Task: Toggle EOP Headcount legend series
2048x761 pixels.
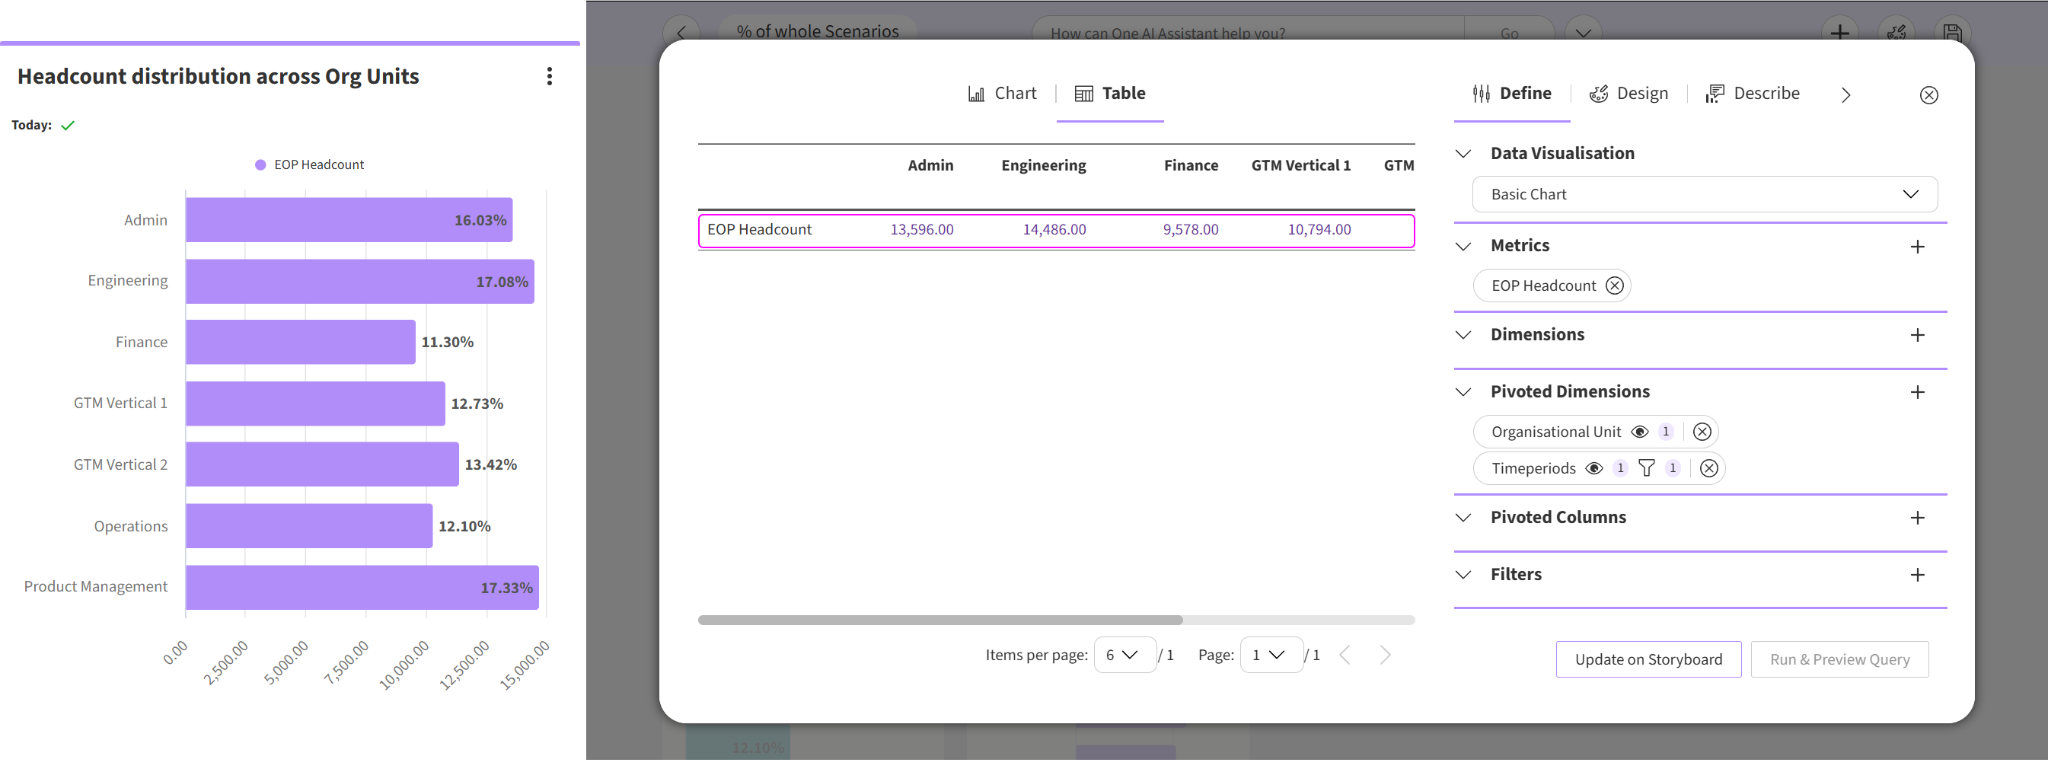Action: [x=309, y=165]
